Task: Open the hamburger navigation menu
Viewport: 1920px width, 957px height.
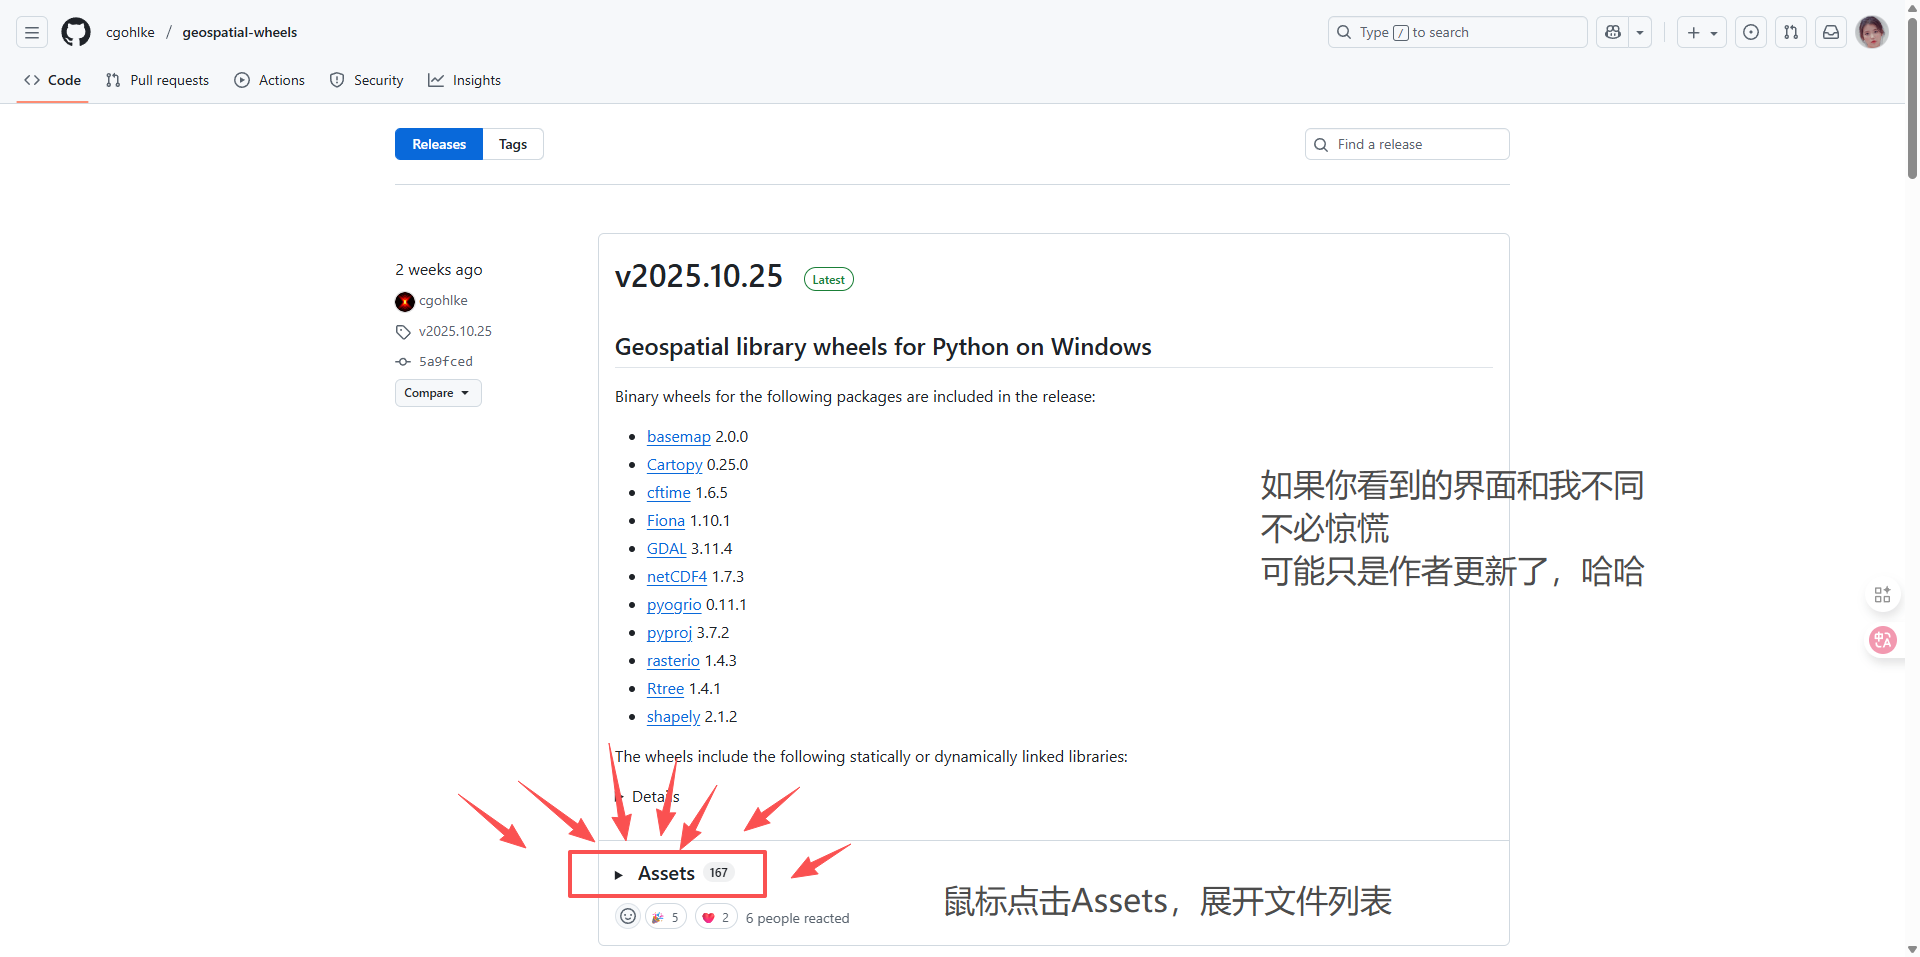Action: tap(31, 32)
